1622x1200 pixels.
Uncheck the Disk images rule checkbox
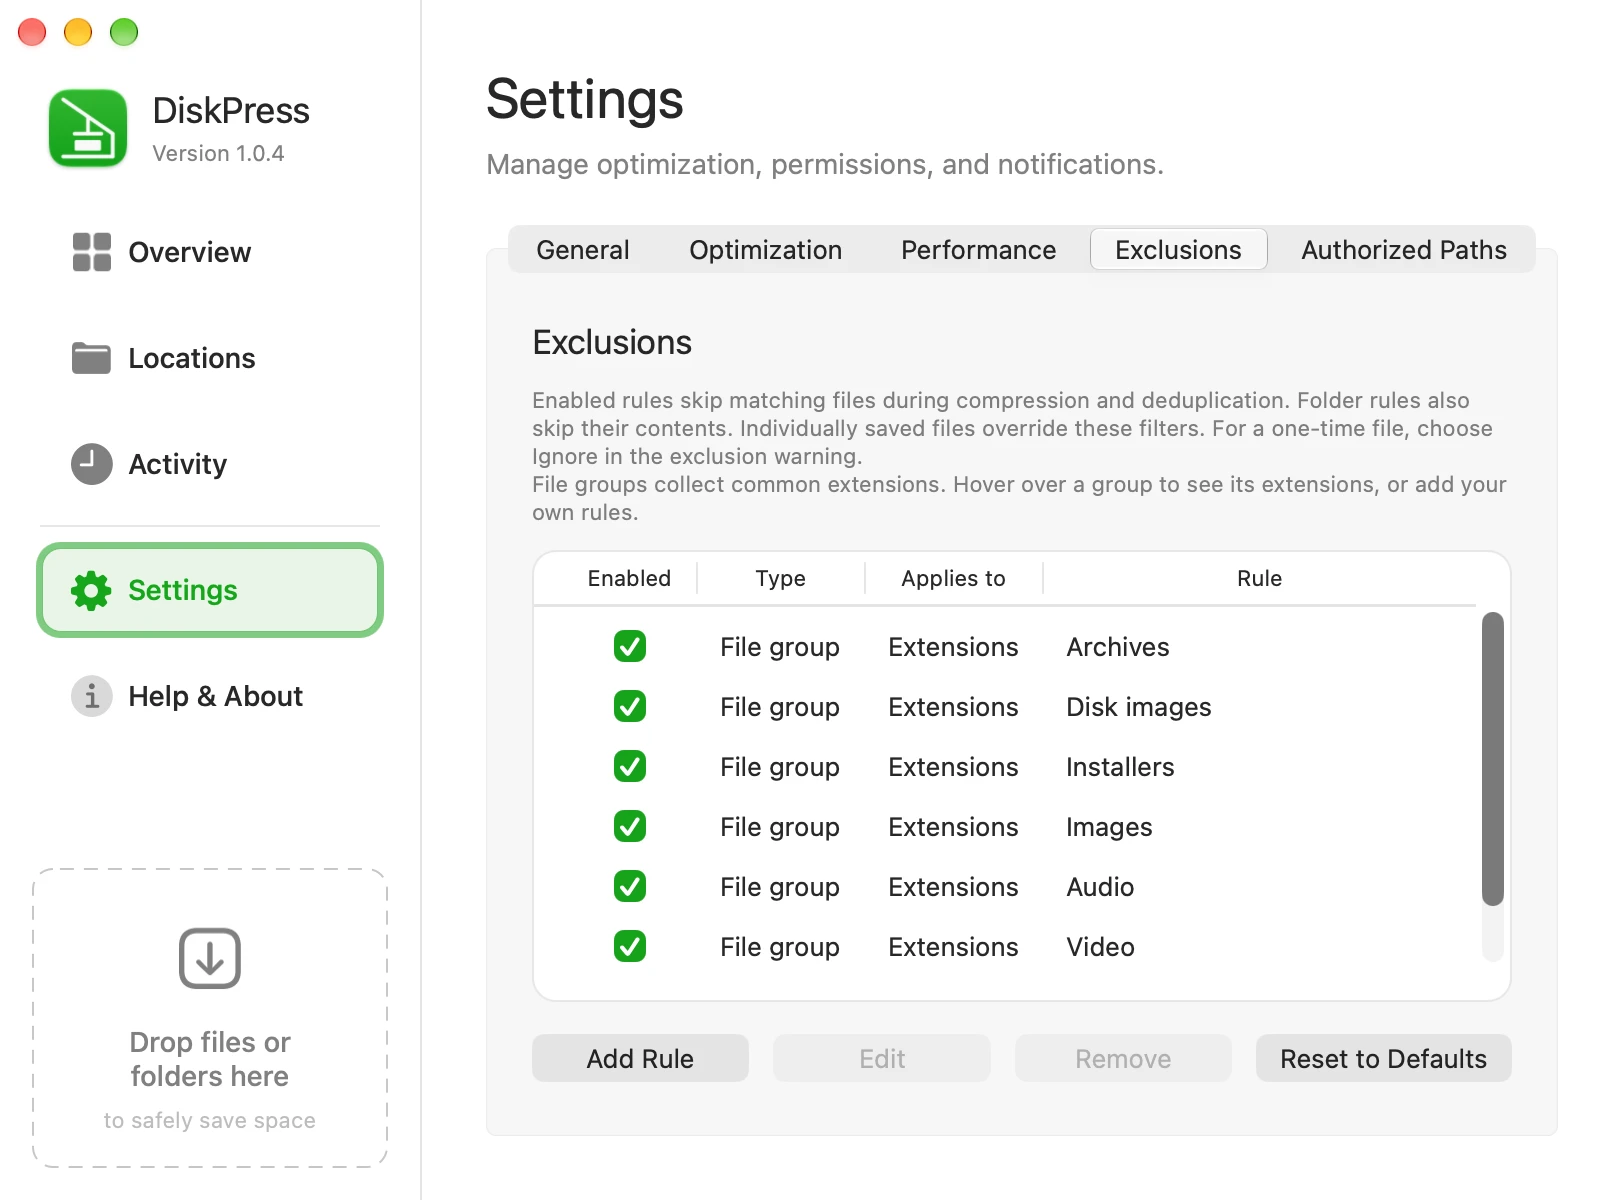(630, 706)
